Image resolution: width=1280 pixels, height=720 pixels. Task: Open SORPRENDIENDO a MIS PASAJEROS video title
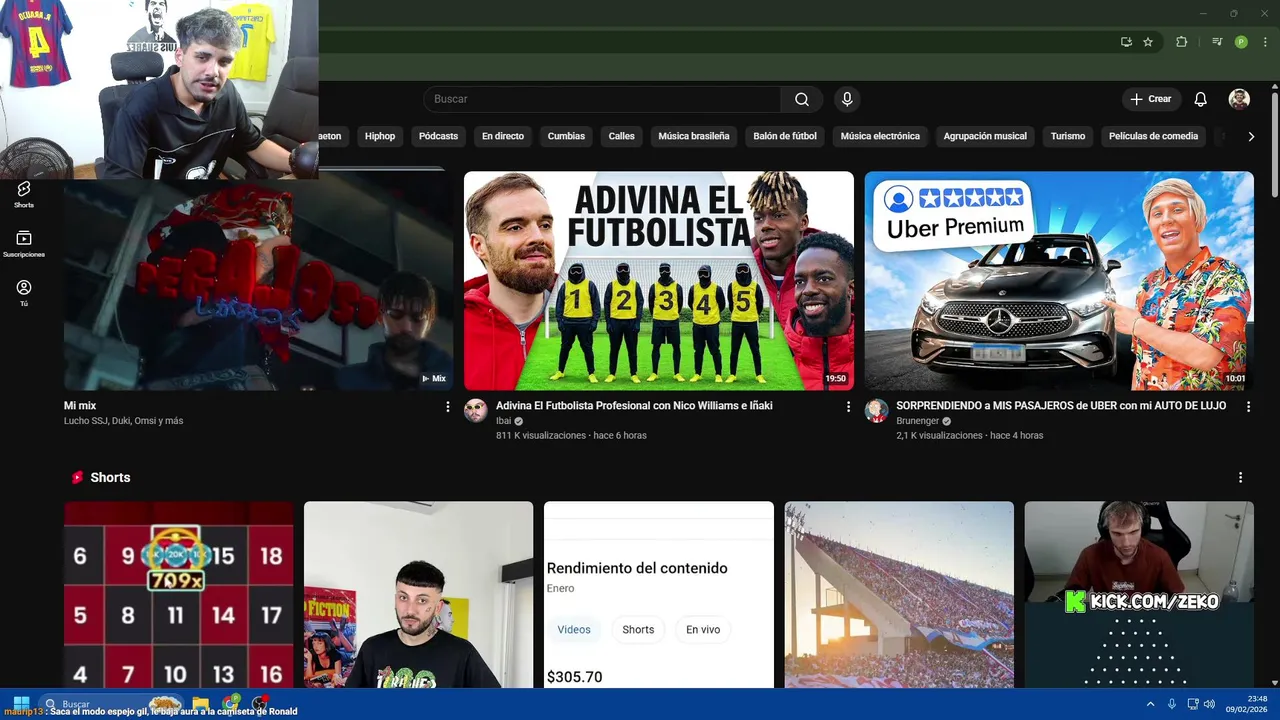1061,406
